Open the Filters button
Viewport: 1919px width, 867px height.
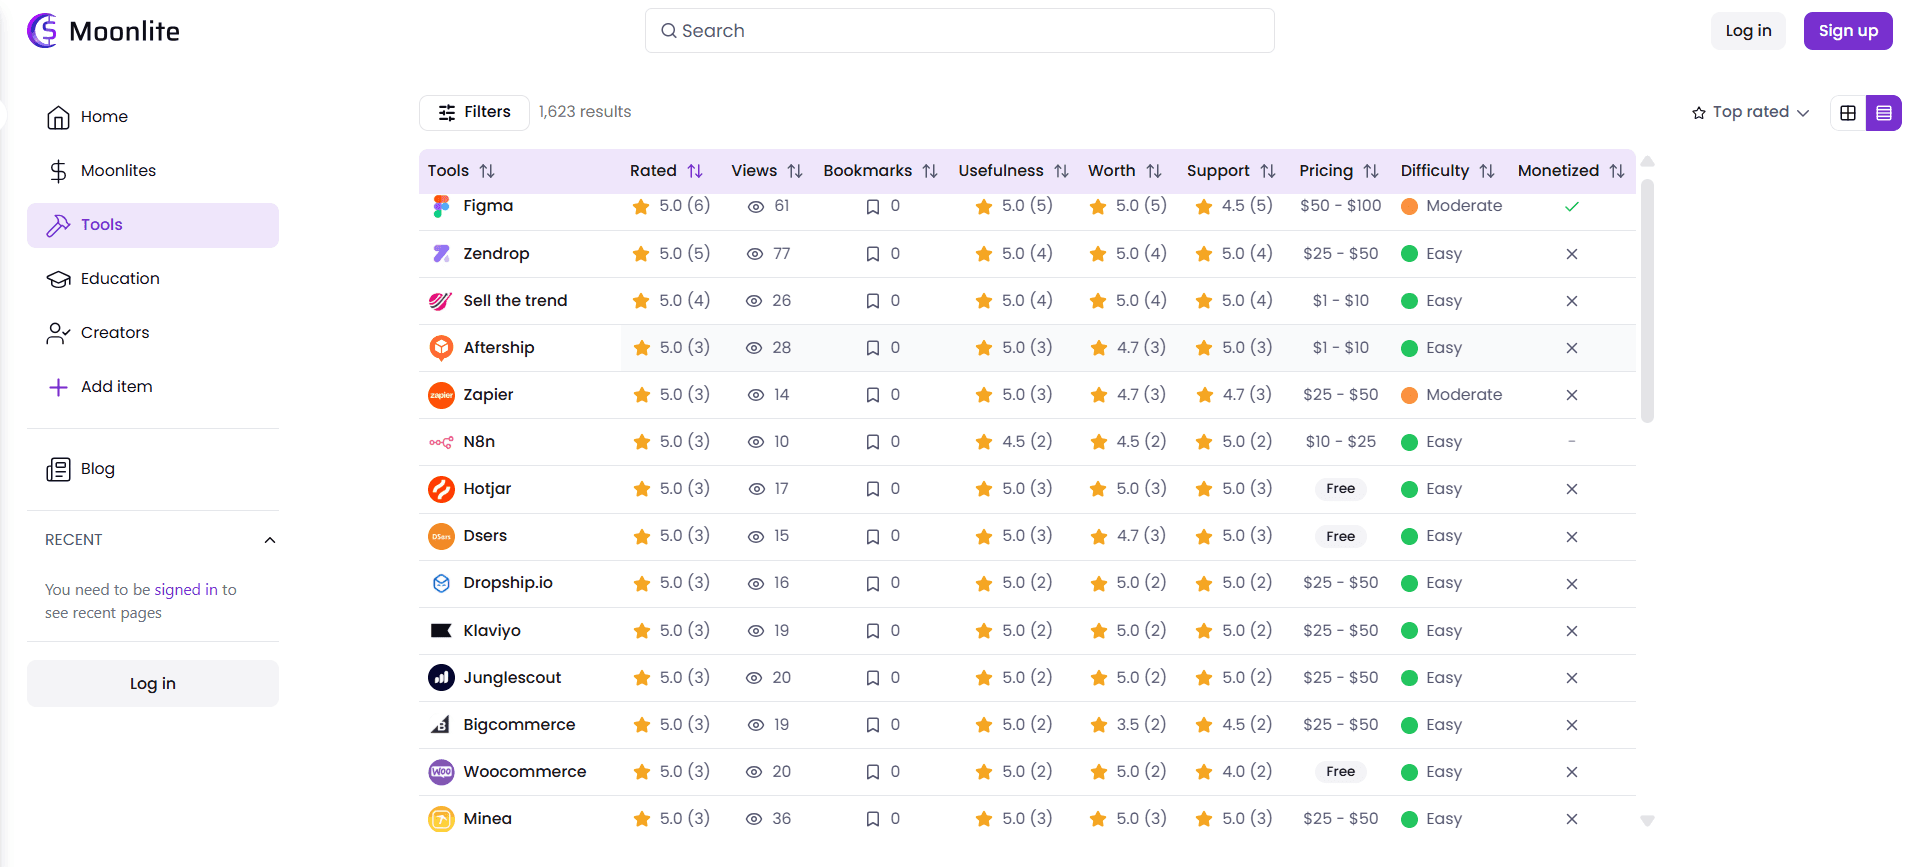coord(474,112)
